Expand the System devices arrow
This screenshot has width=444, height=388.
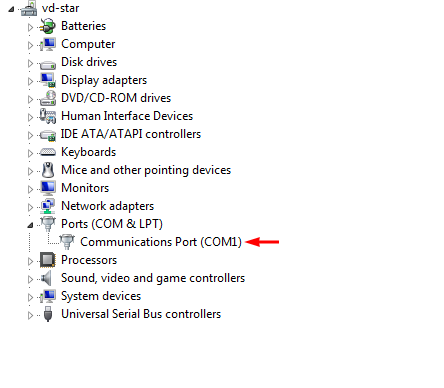click(30, 297)
